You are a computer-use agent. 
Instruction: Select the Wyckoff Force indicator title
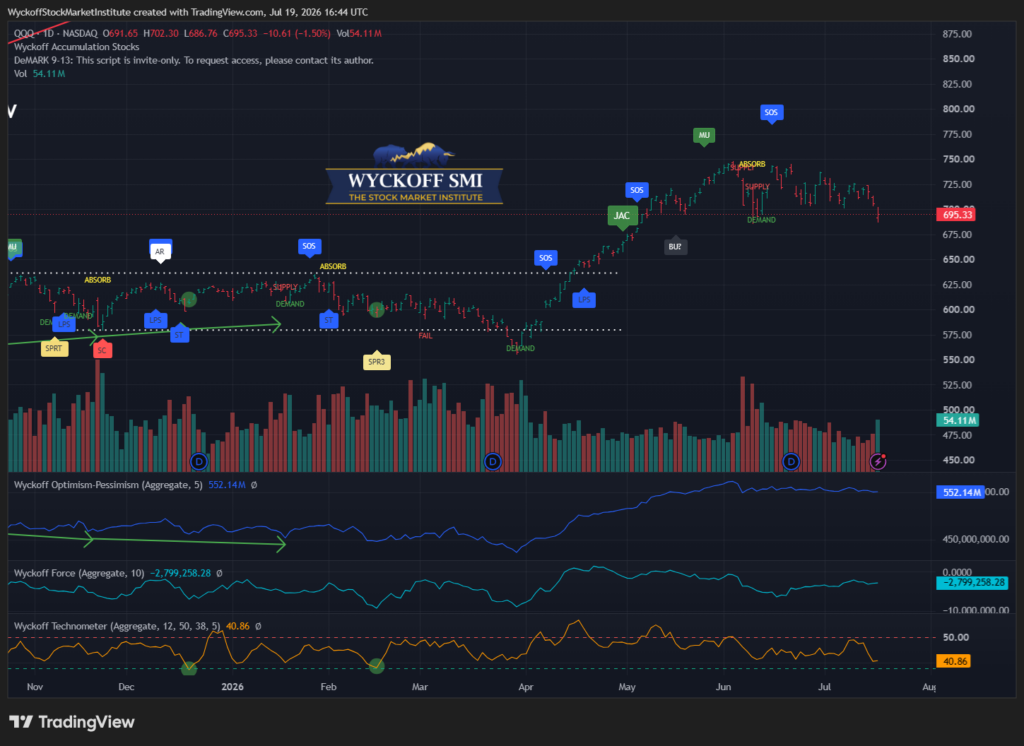click(79, 573)
